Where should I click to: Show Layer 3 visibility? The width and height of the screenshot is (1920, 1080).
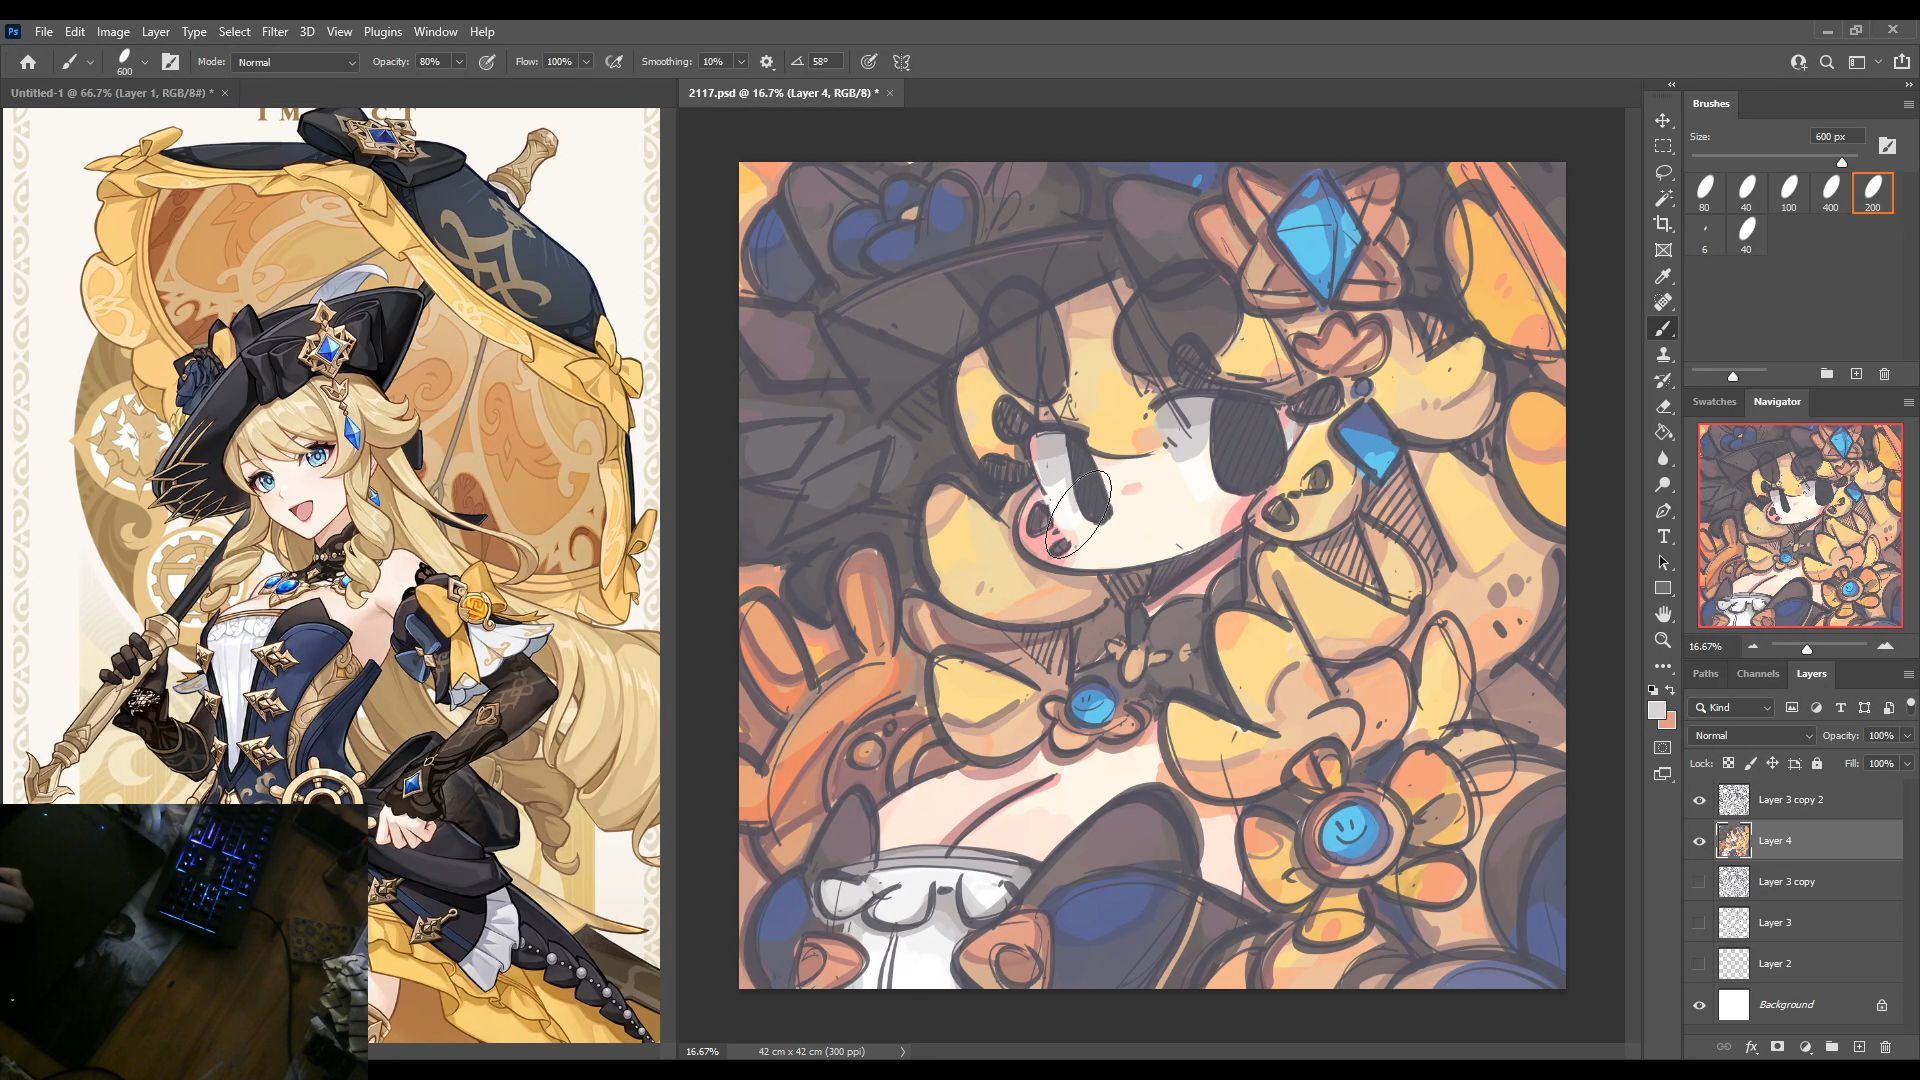[x=1699, y=923]
